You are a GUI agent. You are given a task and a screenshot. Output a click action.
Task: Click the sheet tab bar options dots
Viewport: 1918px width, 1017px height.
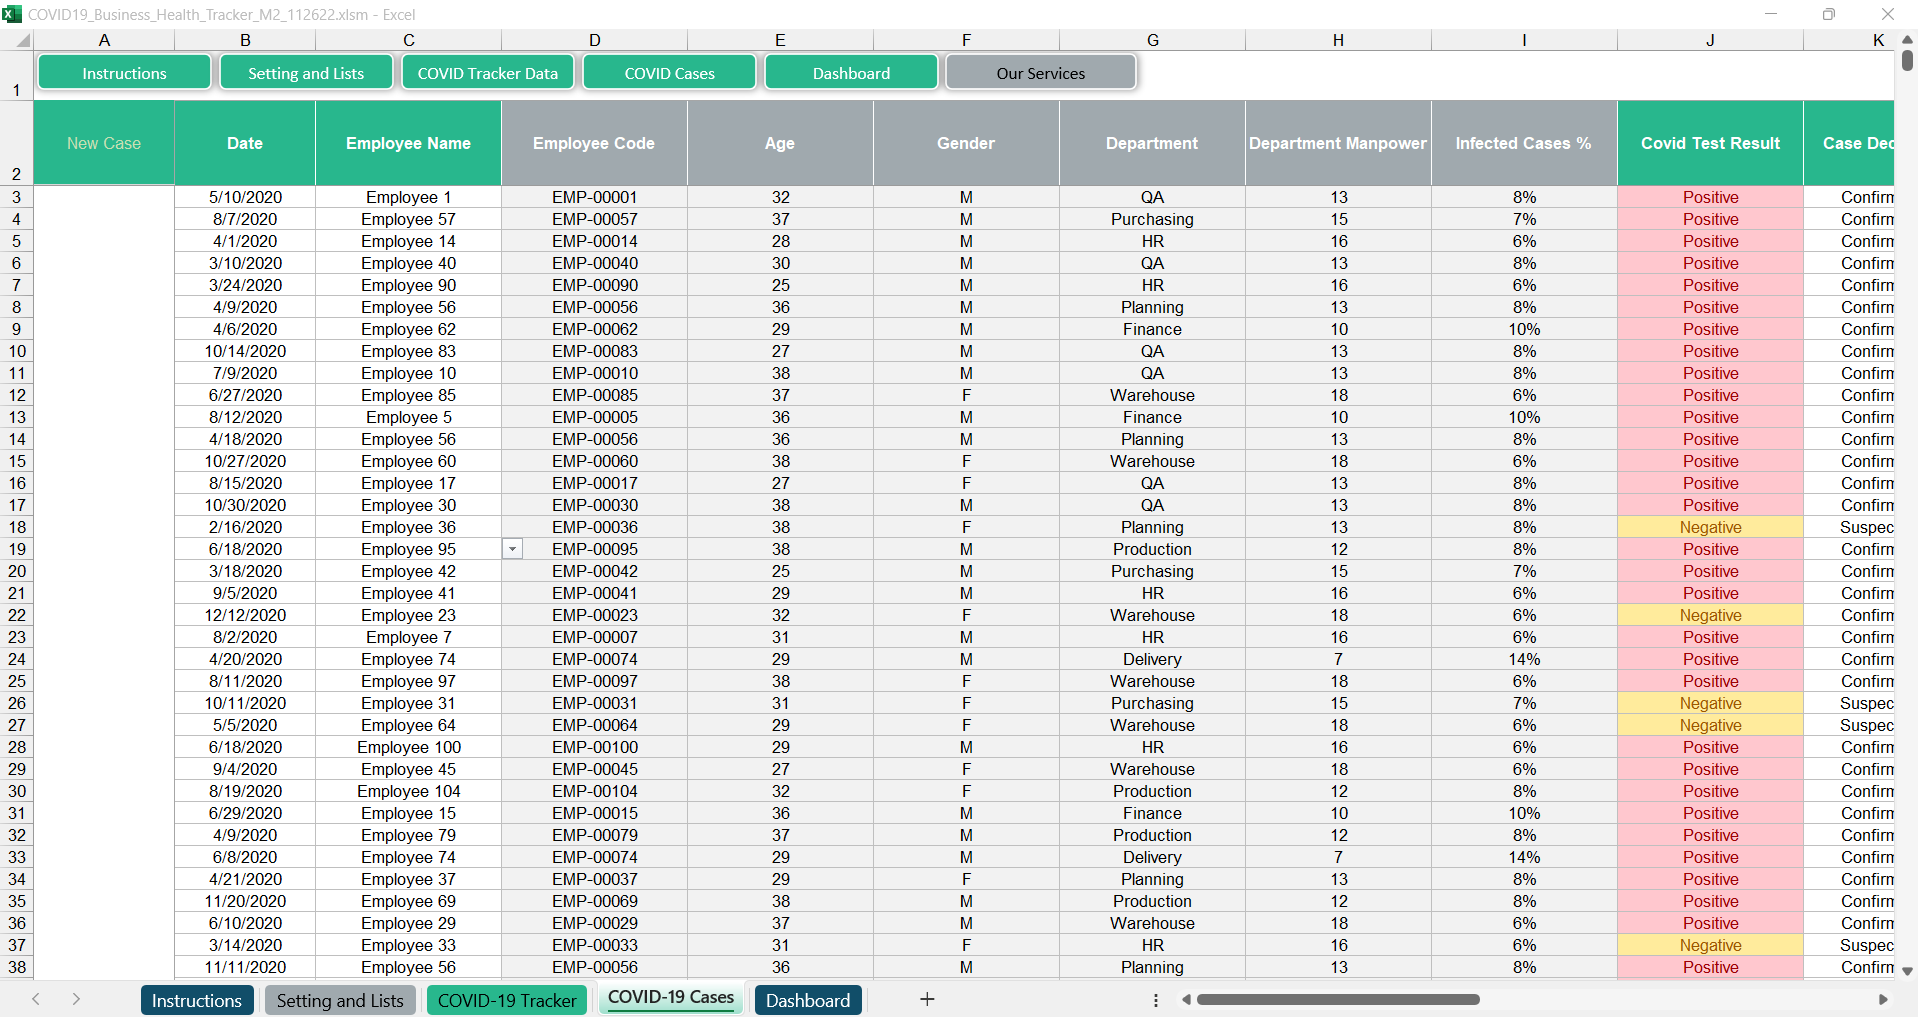[x=1156, y=1000]
